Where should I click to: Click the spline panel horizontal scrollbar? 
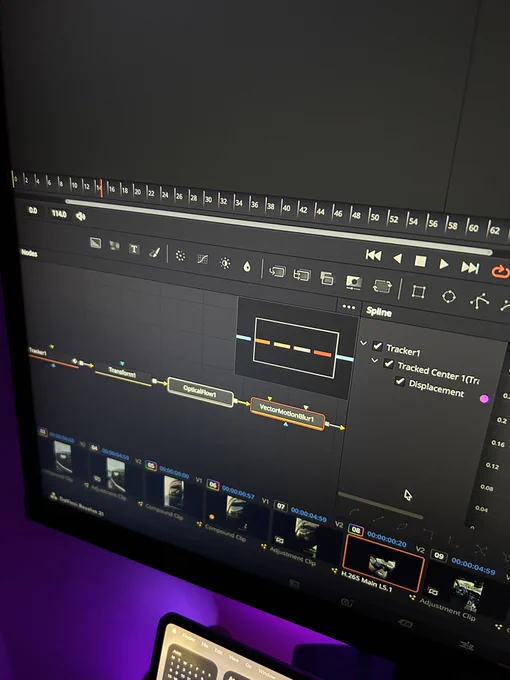pos(380,505)
